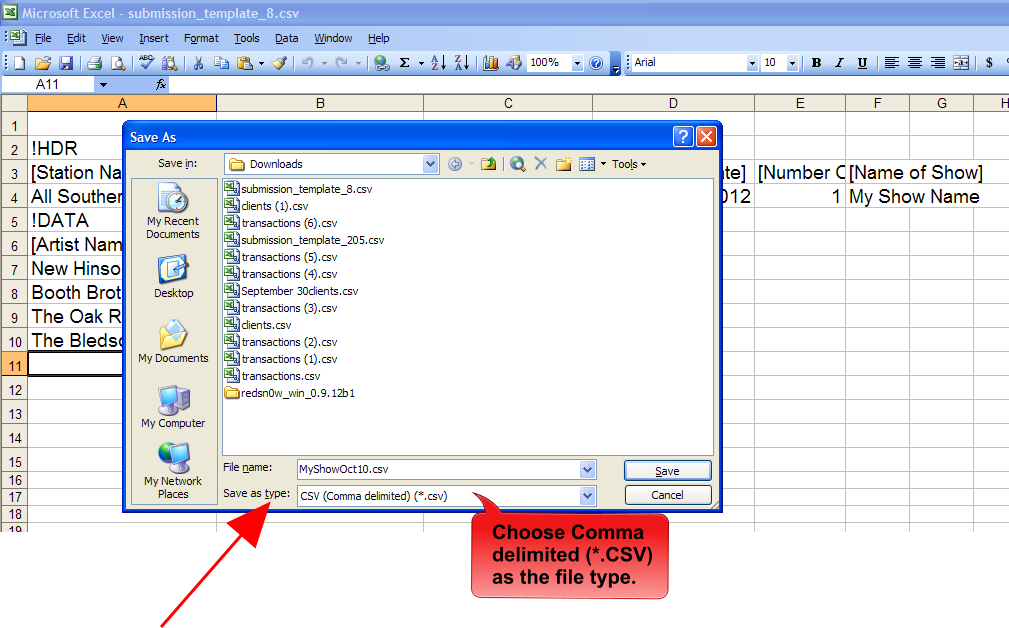Go to My Computer location
This screenshot has width=1009, height=628.
[x=173, y=407]
